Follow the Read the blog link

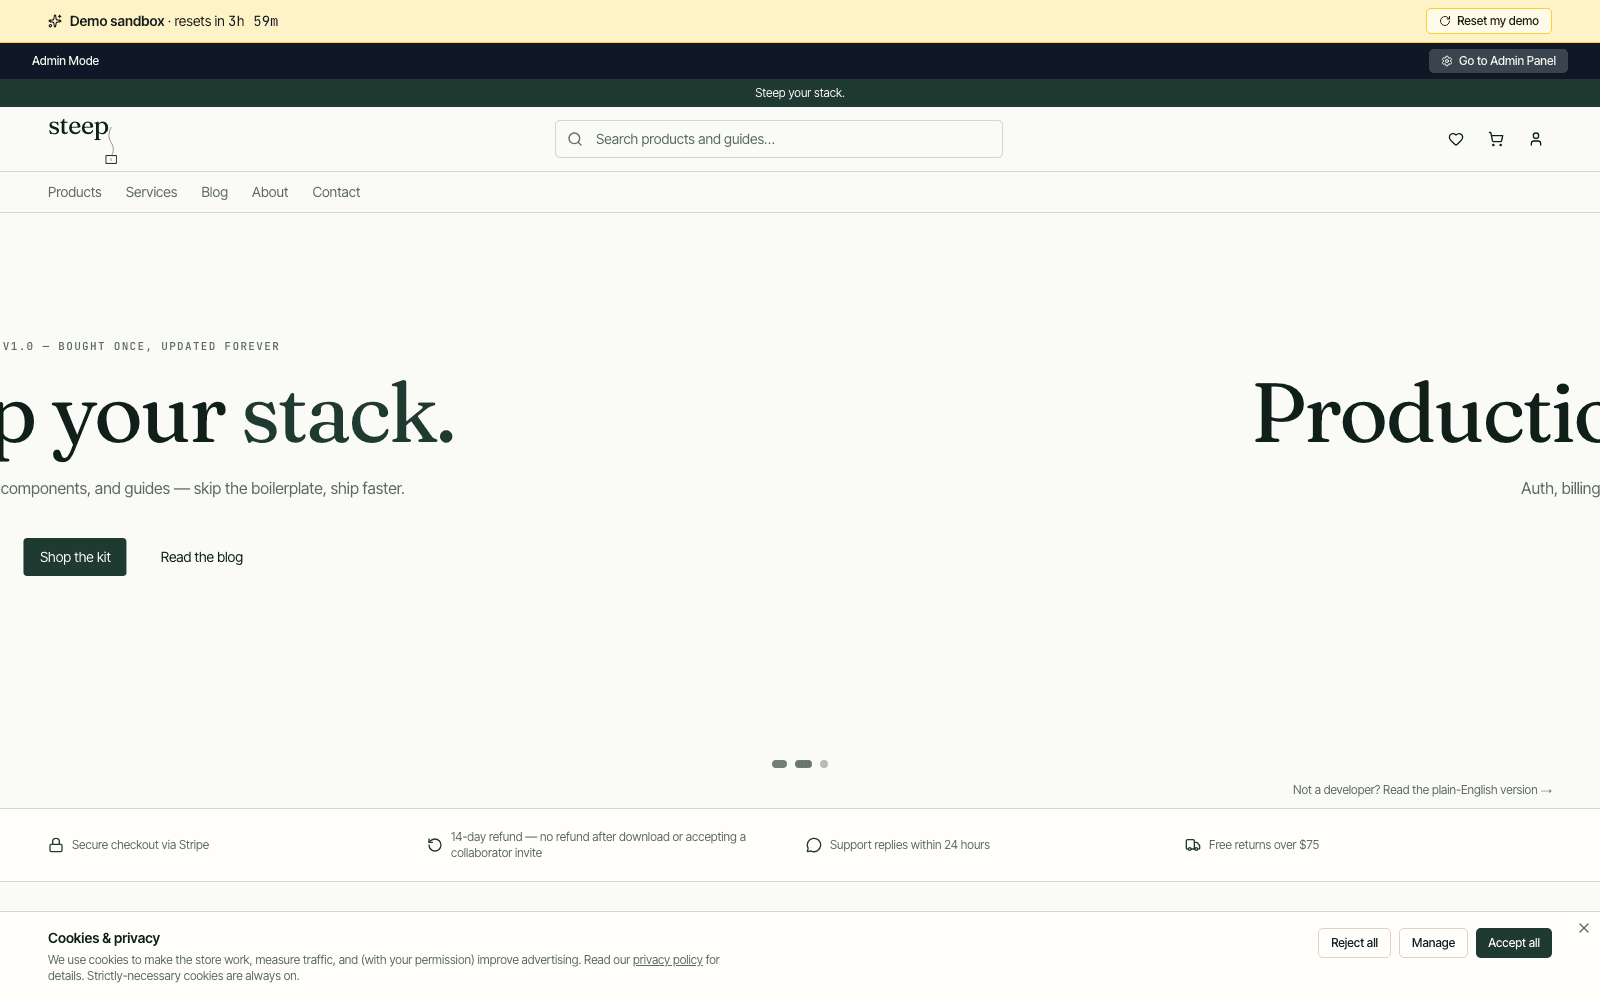(x=202, y=557)
